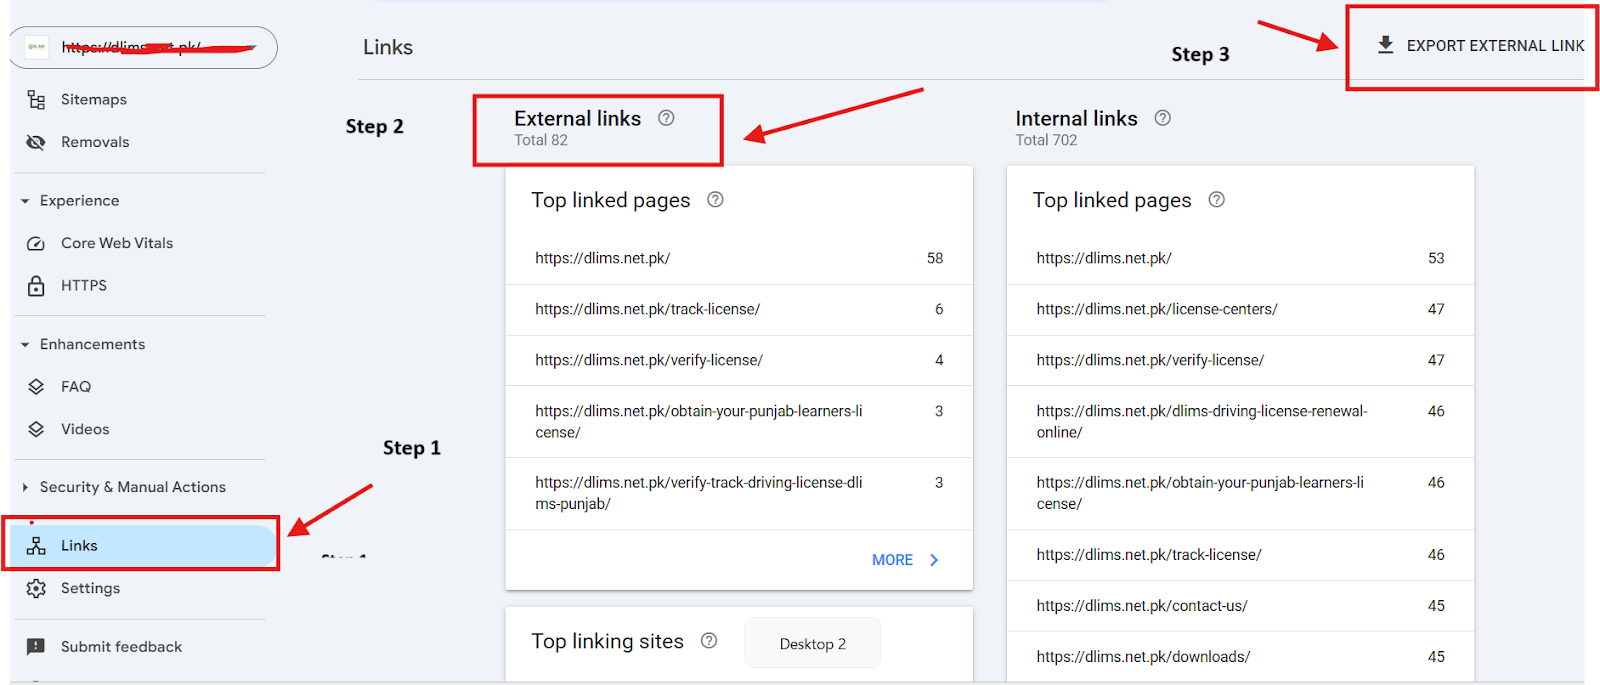1600x685 pixels.
Task: Collapse the Experience section
Action: pyautogui.click(x=25, y=201)
